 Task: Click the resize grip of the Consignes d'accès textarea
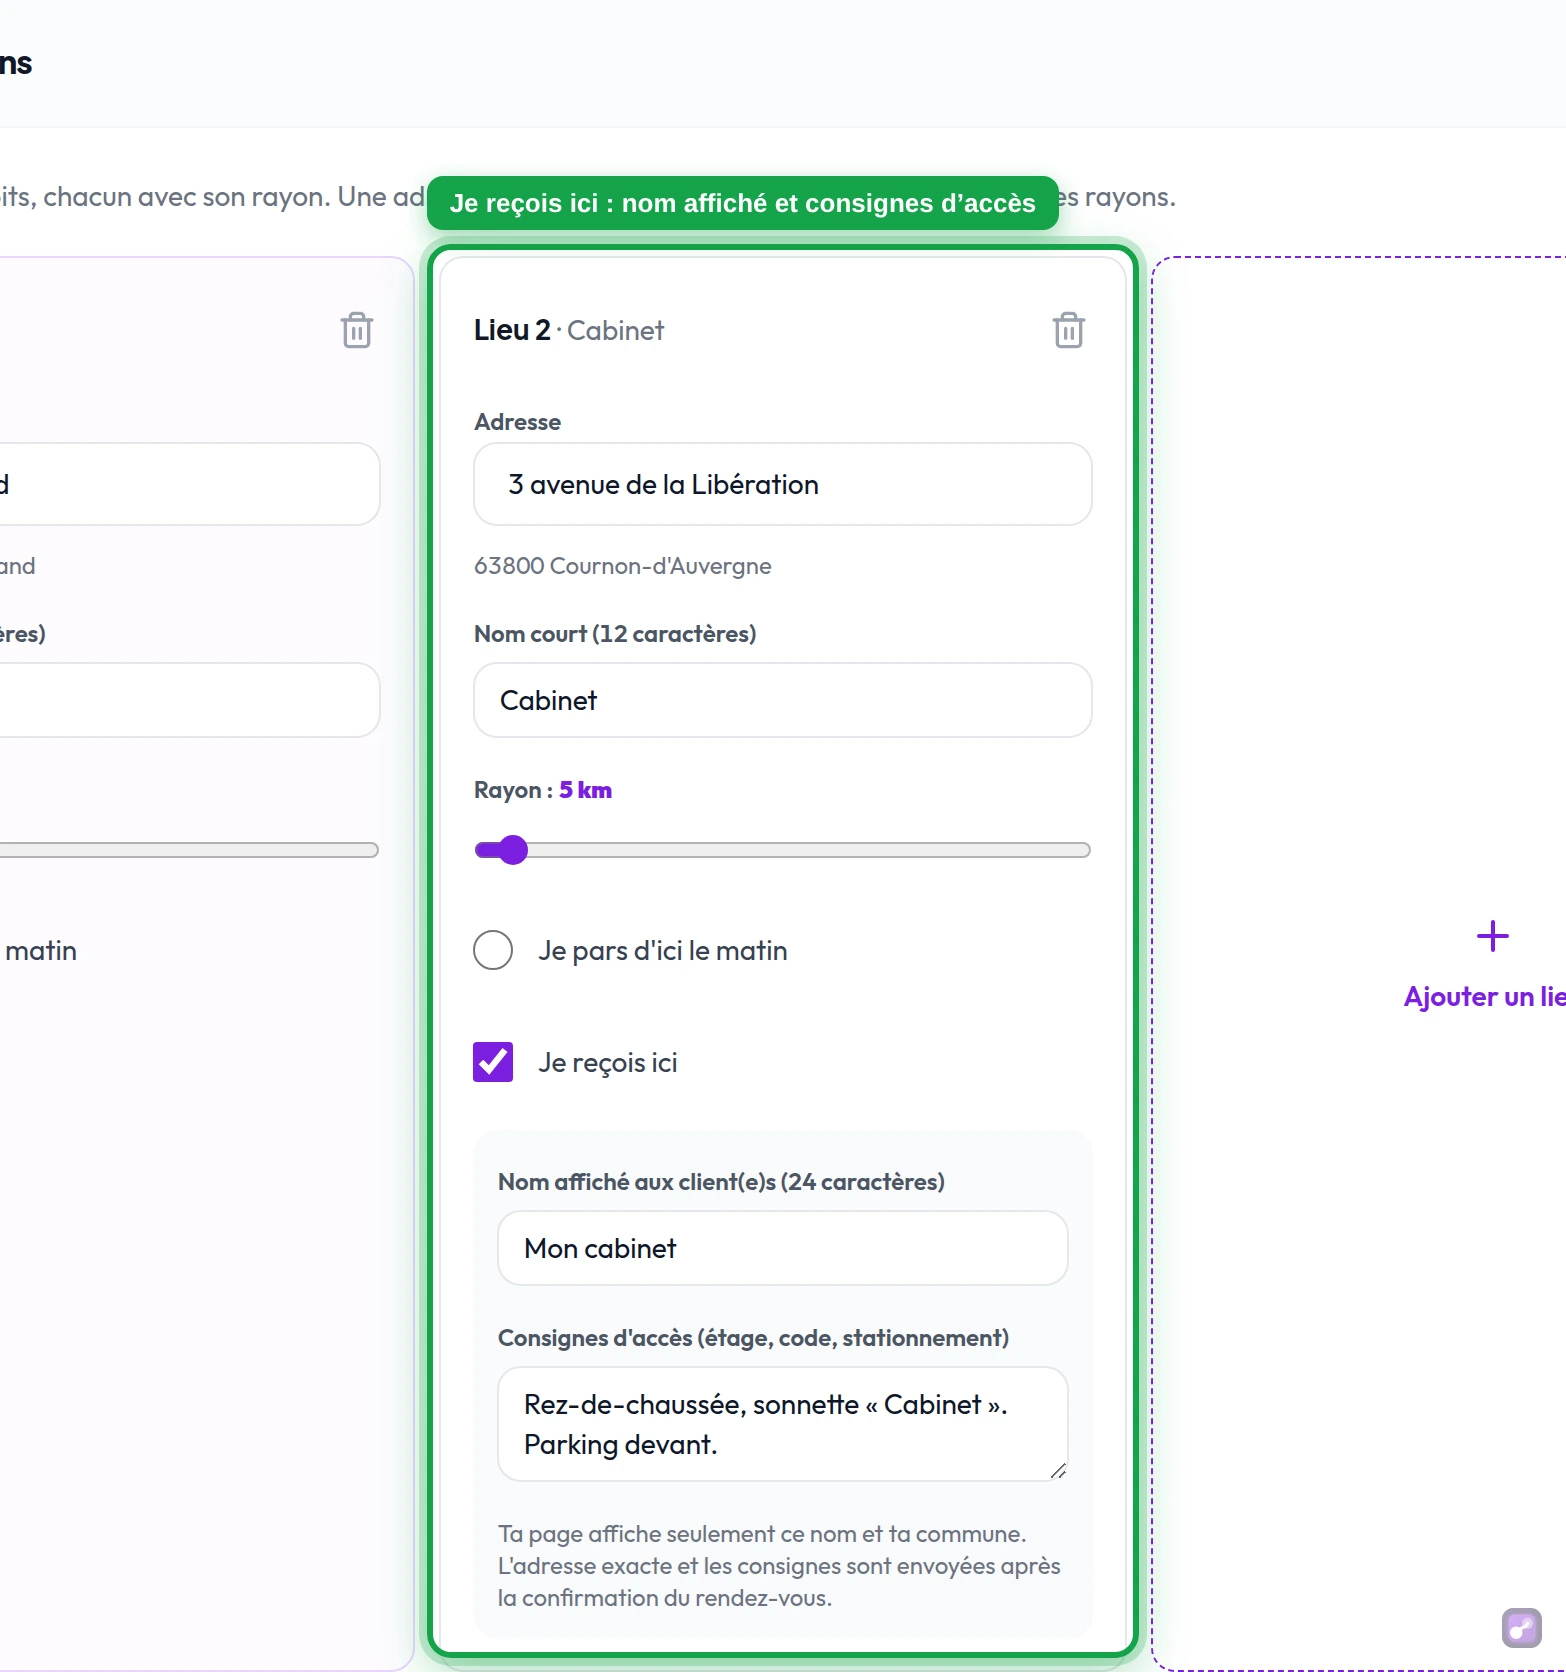[x=1058, y=1470]
